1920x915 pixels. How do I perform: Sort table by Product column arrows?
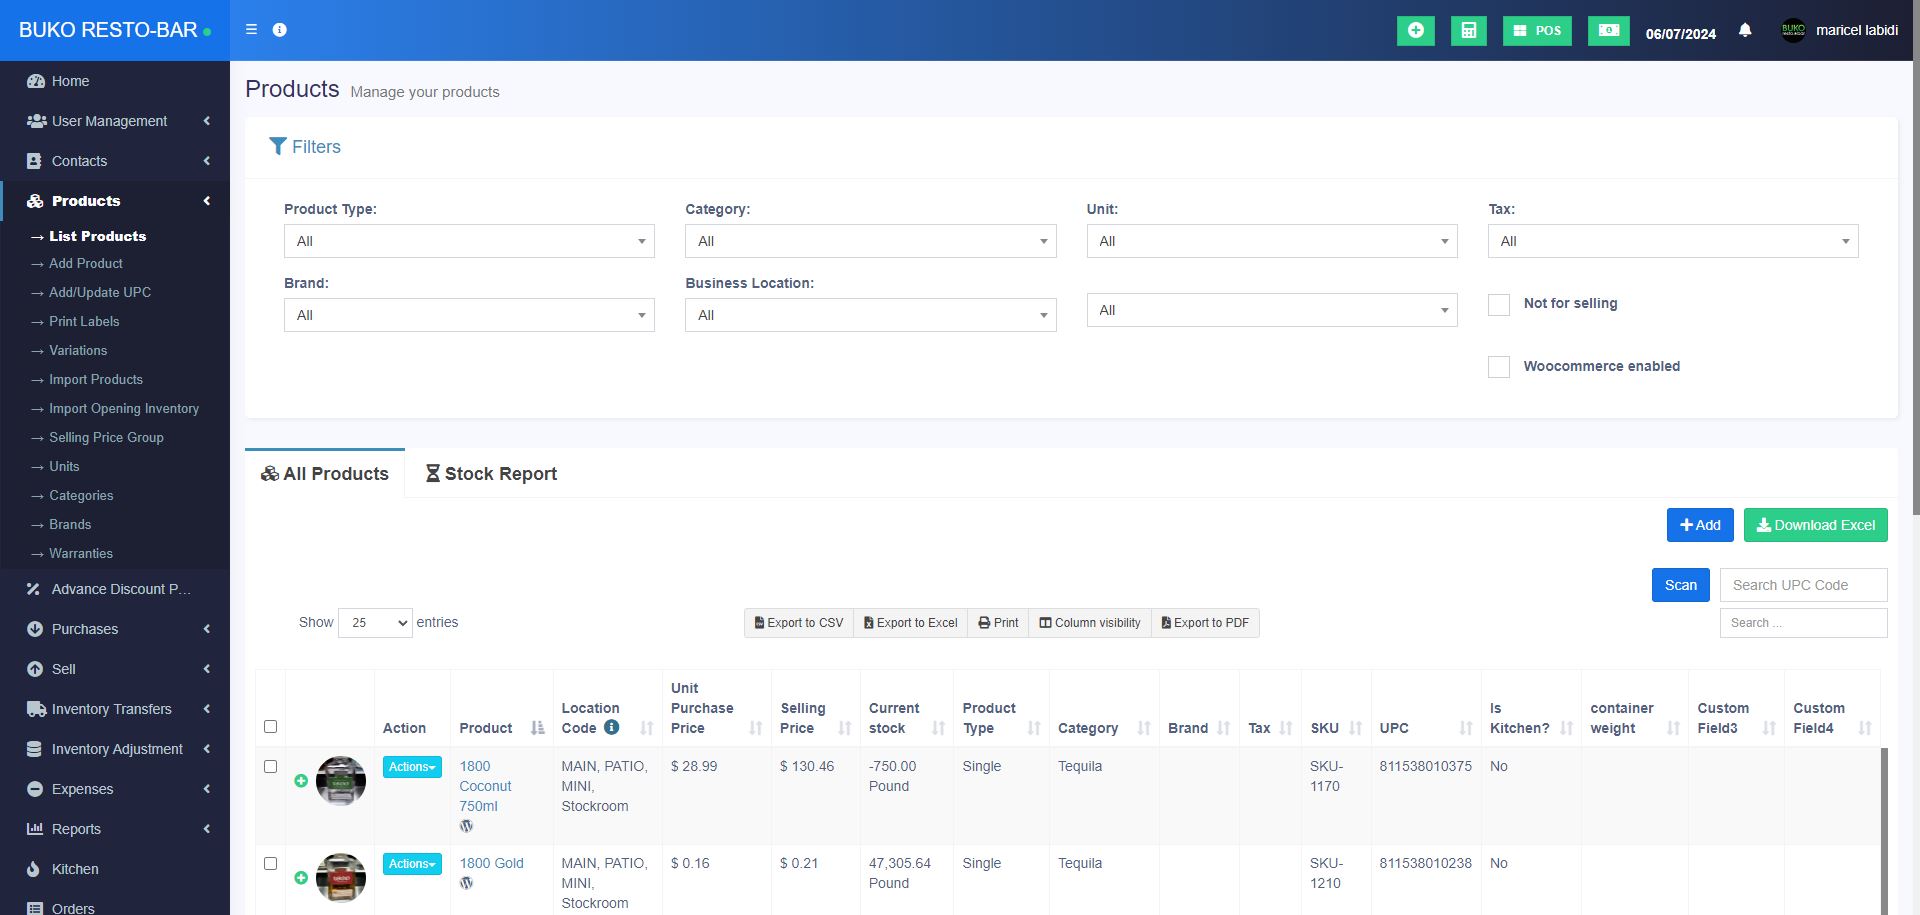click(537, 728)
